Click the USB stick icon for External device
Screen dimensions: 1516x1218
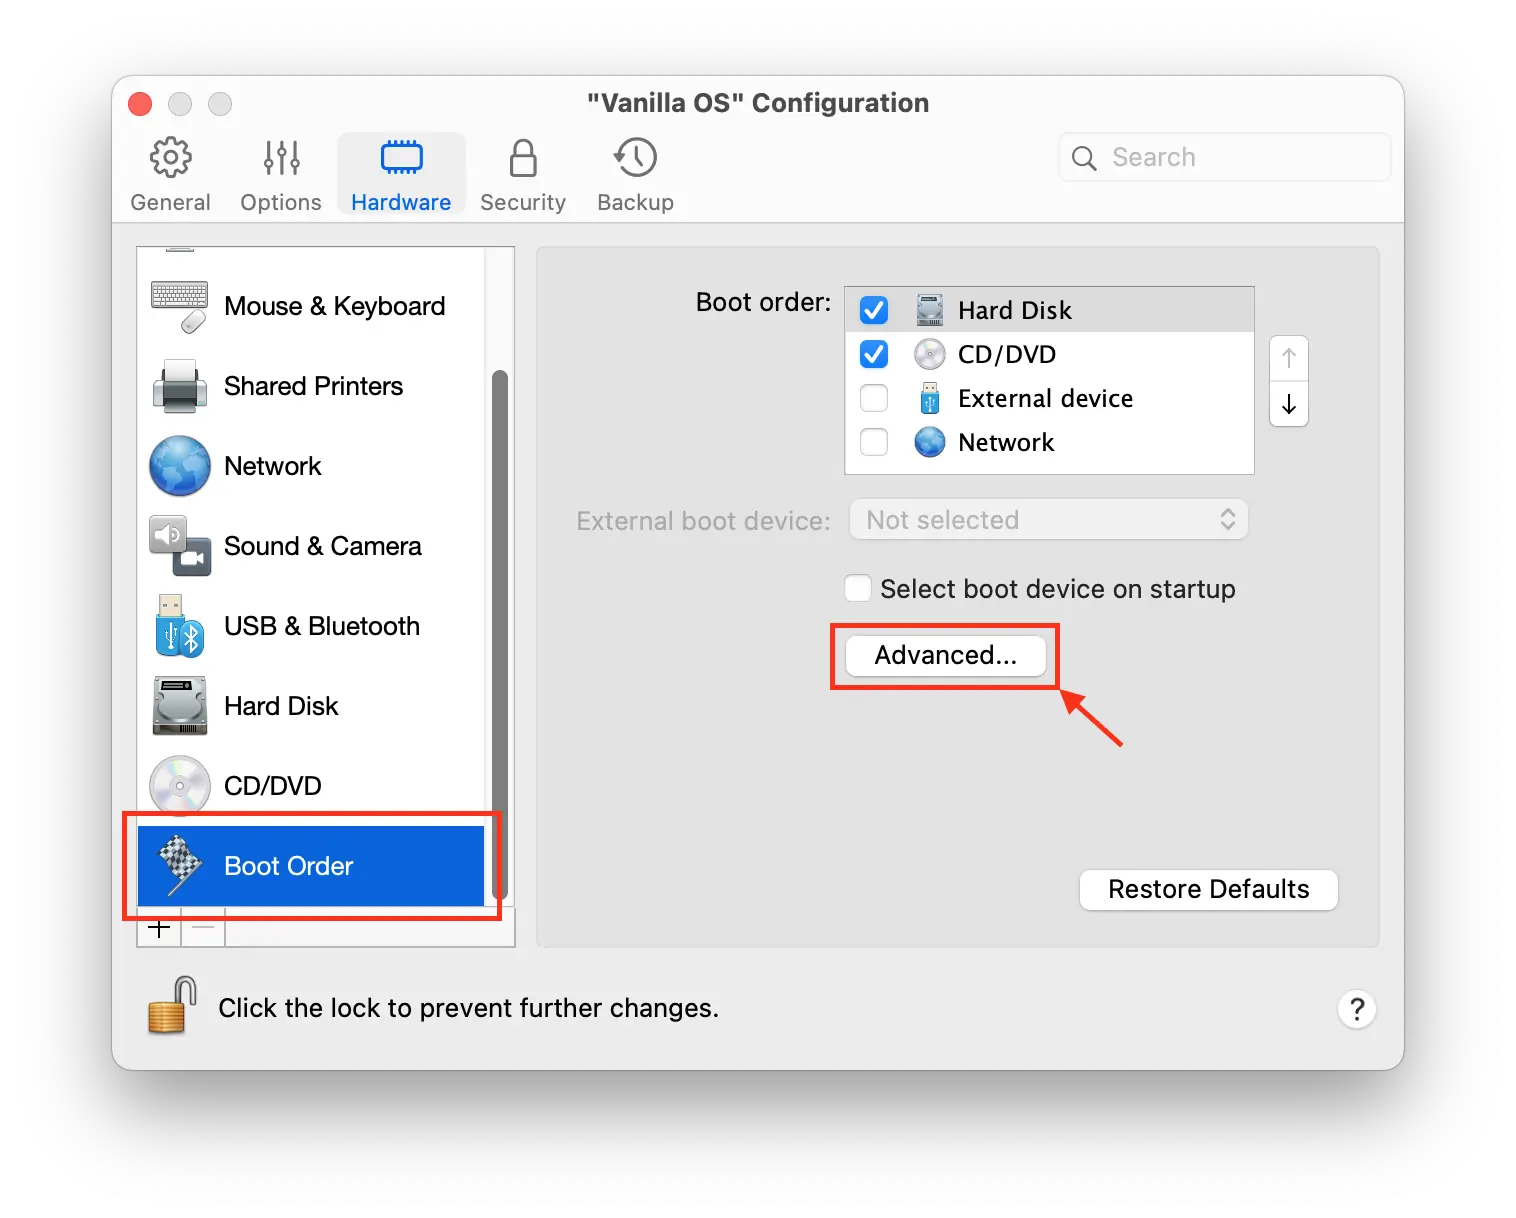(930, 398)
